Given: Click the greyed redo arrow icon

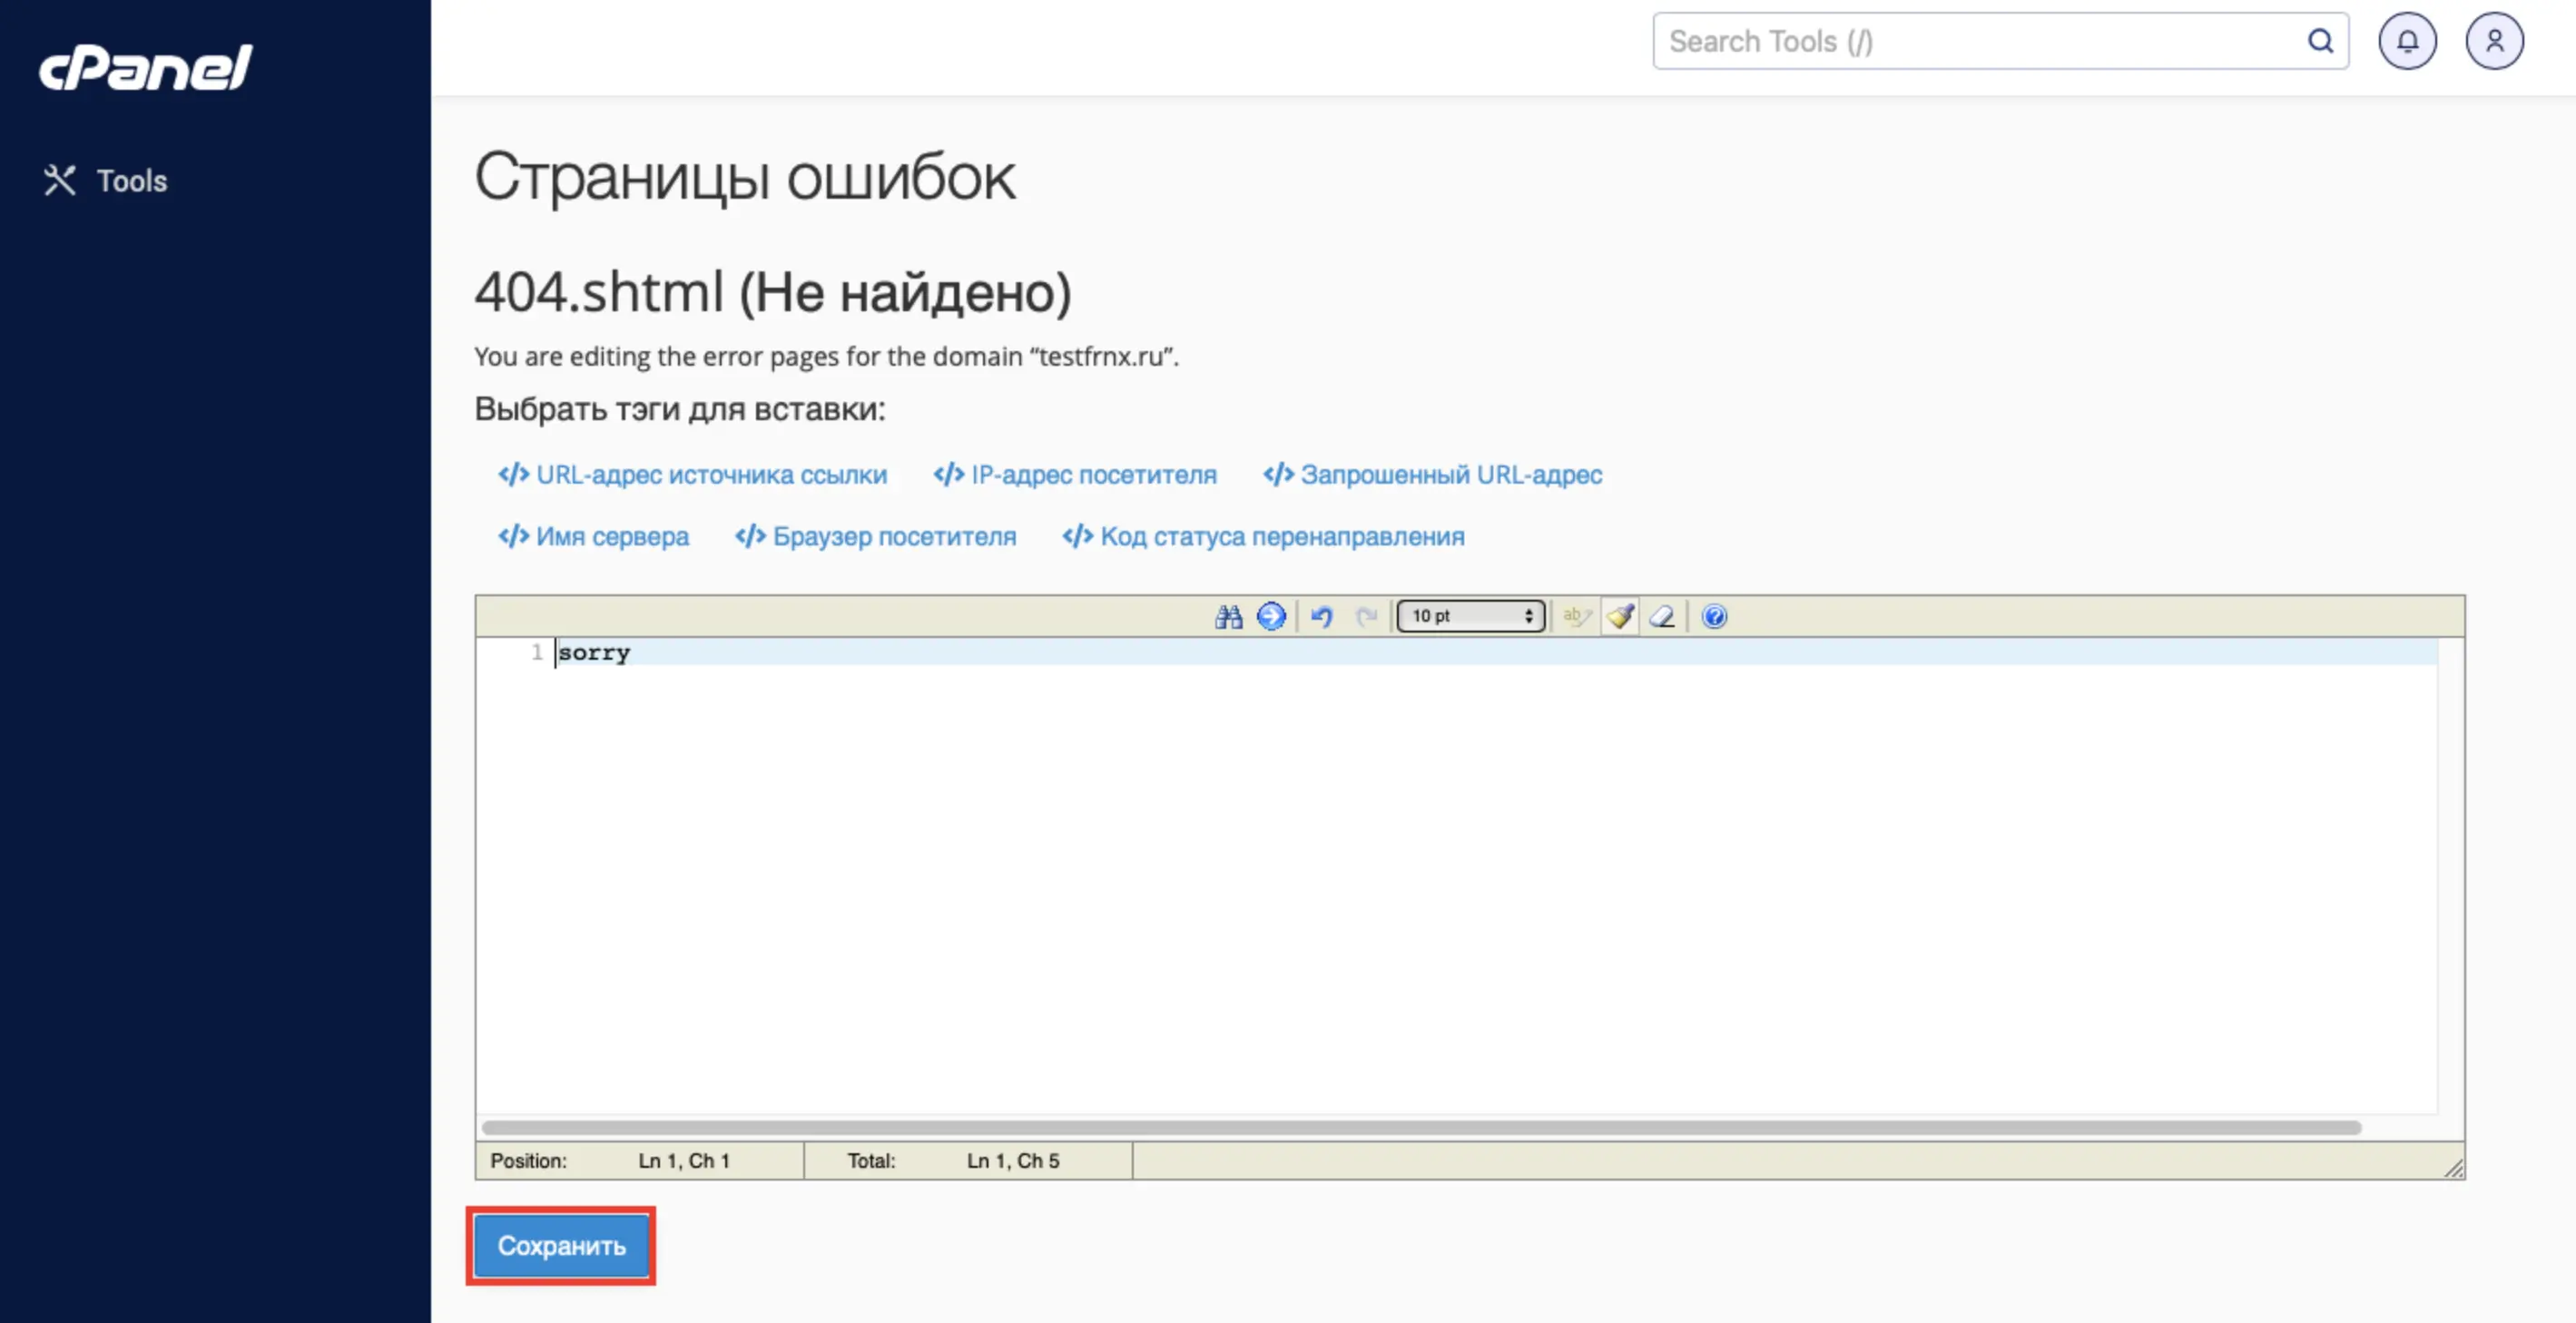Looking at the screenshot, I should [x=1366, y=616].
